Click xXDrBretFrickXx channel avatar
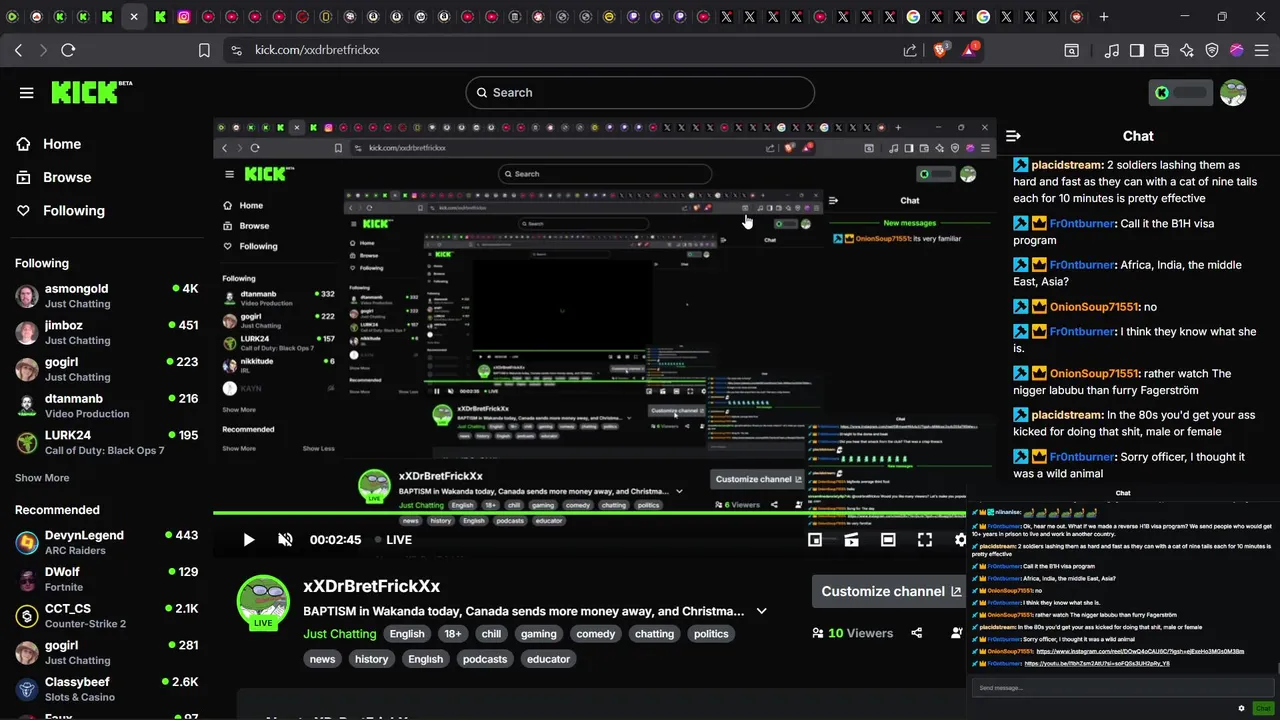The image size is (1280, 720). coord(263,602)
